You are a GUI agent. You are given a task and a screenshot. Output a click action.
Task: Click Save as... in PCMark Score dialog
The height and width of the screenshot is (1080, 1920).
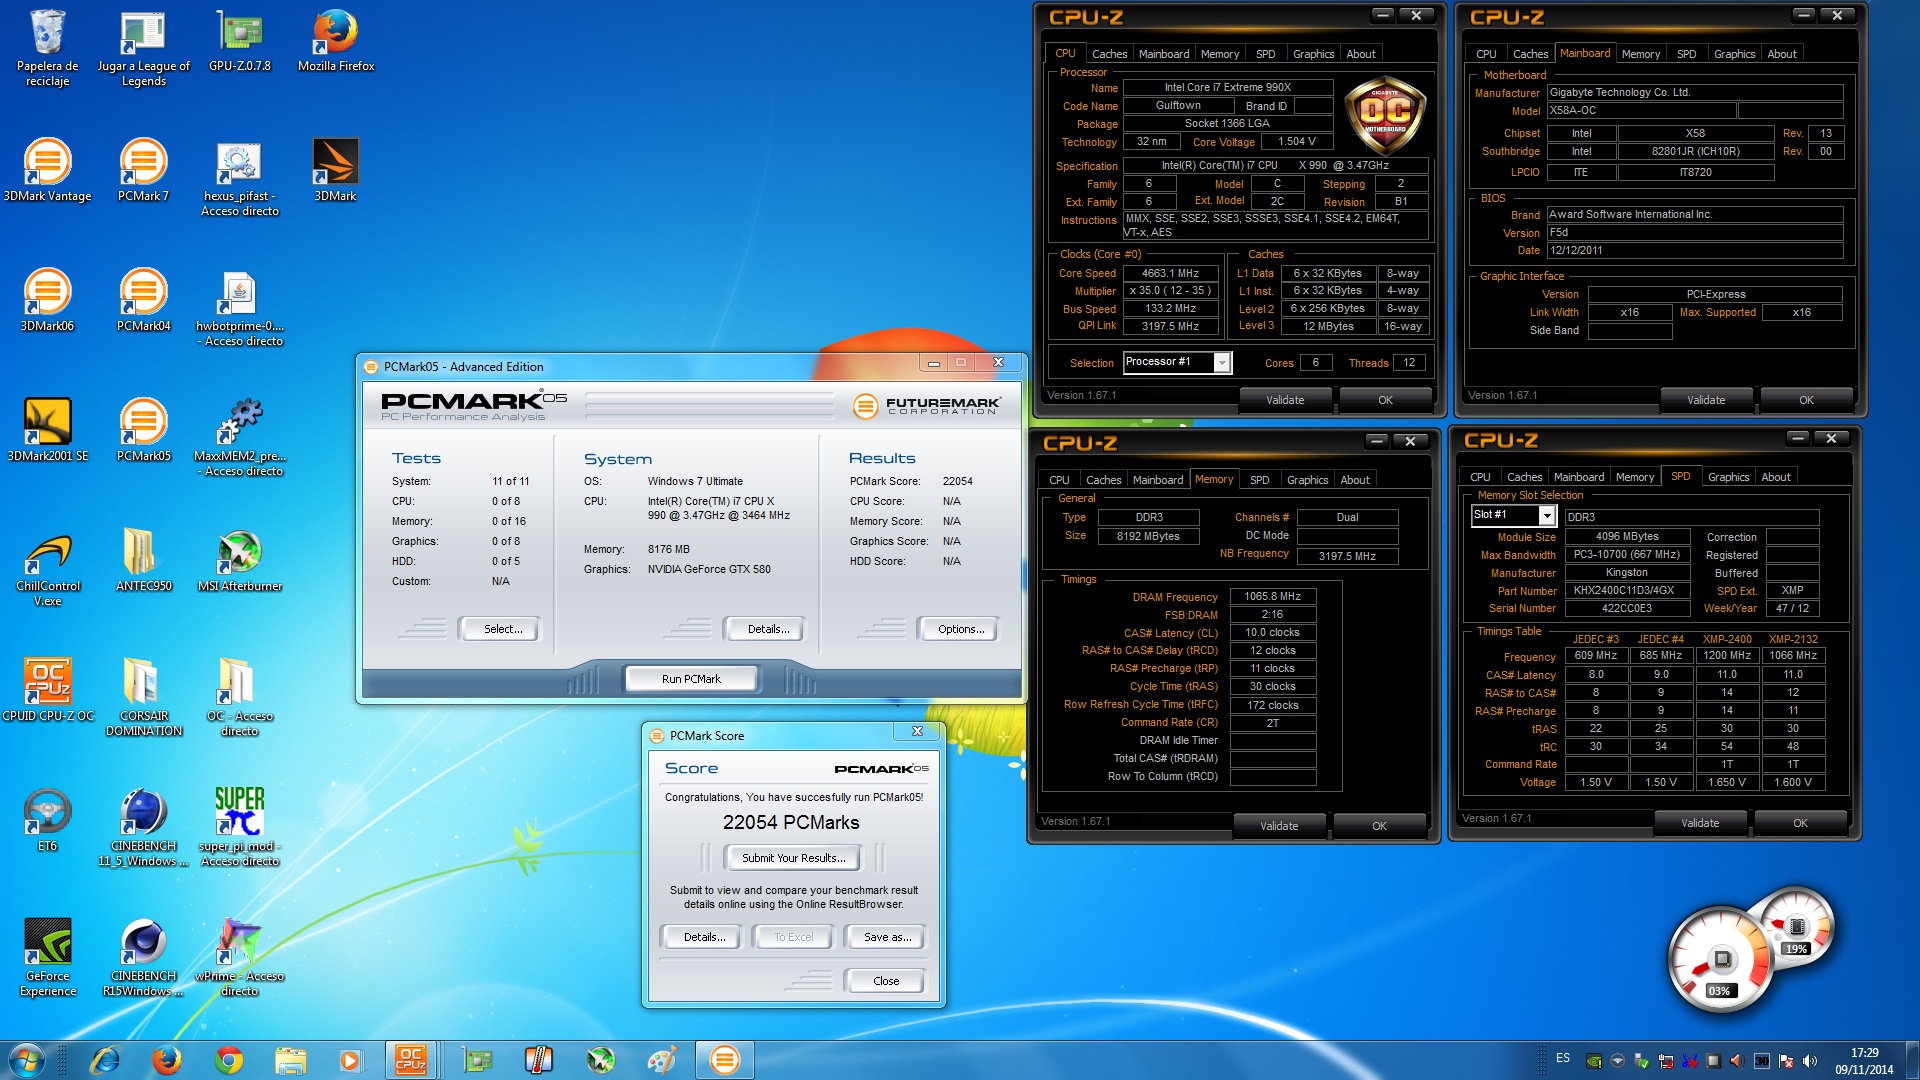(x=887, y=937)
